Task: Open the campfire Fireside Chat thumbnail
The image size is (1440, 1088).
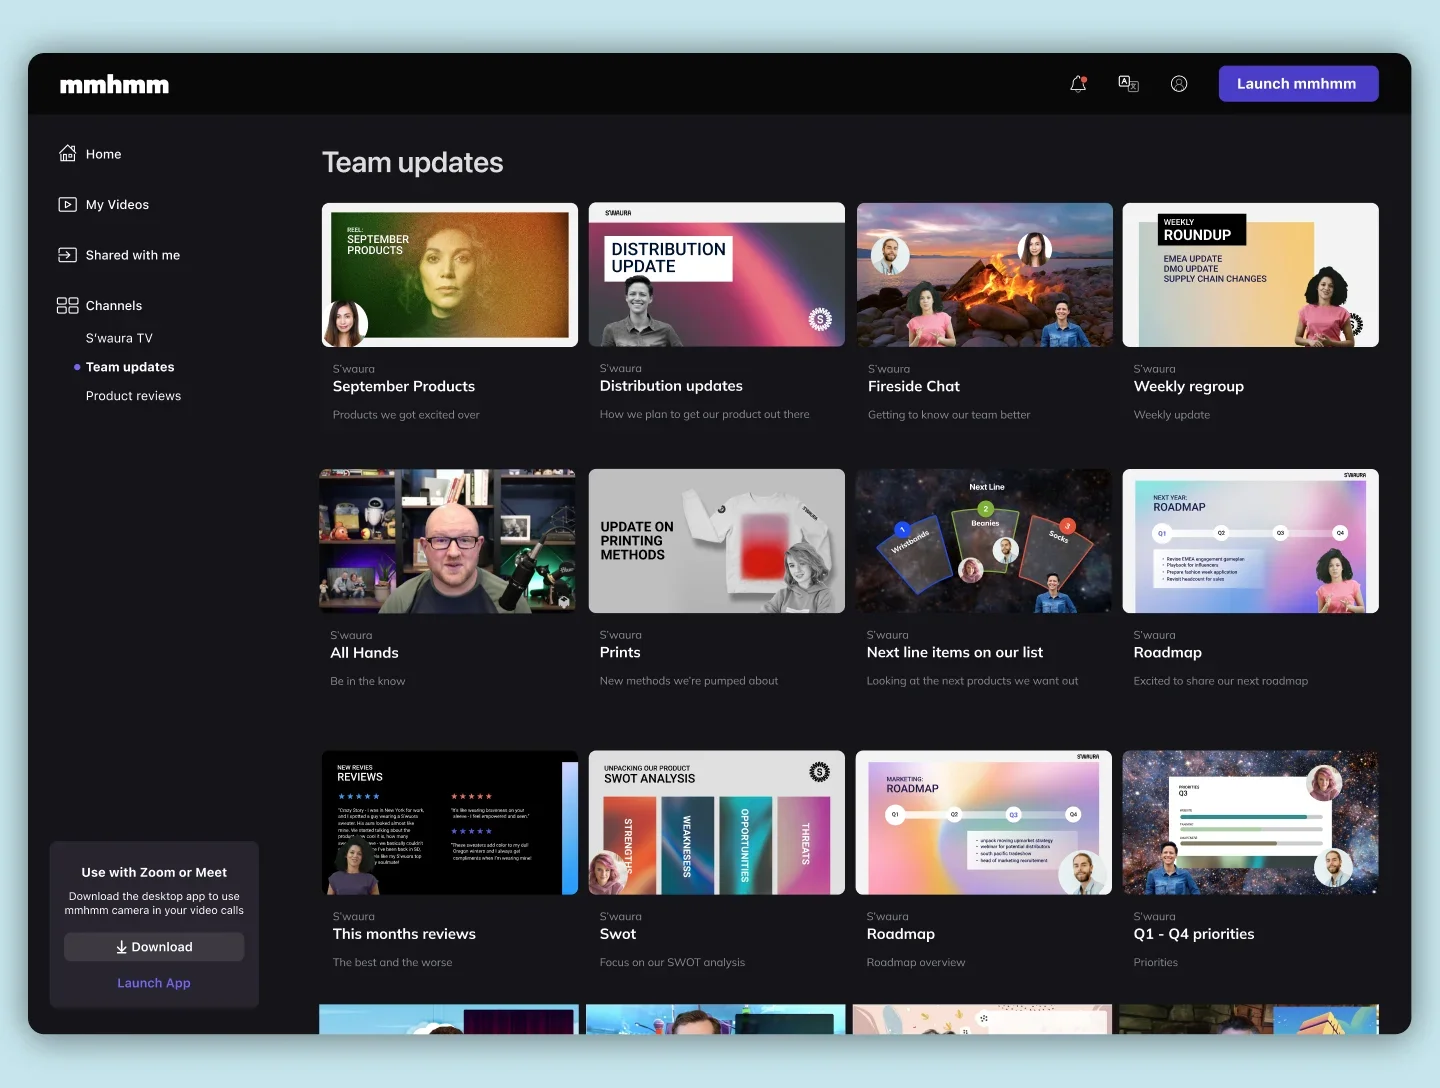Action: 985,275
